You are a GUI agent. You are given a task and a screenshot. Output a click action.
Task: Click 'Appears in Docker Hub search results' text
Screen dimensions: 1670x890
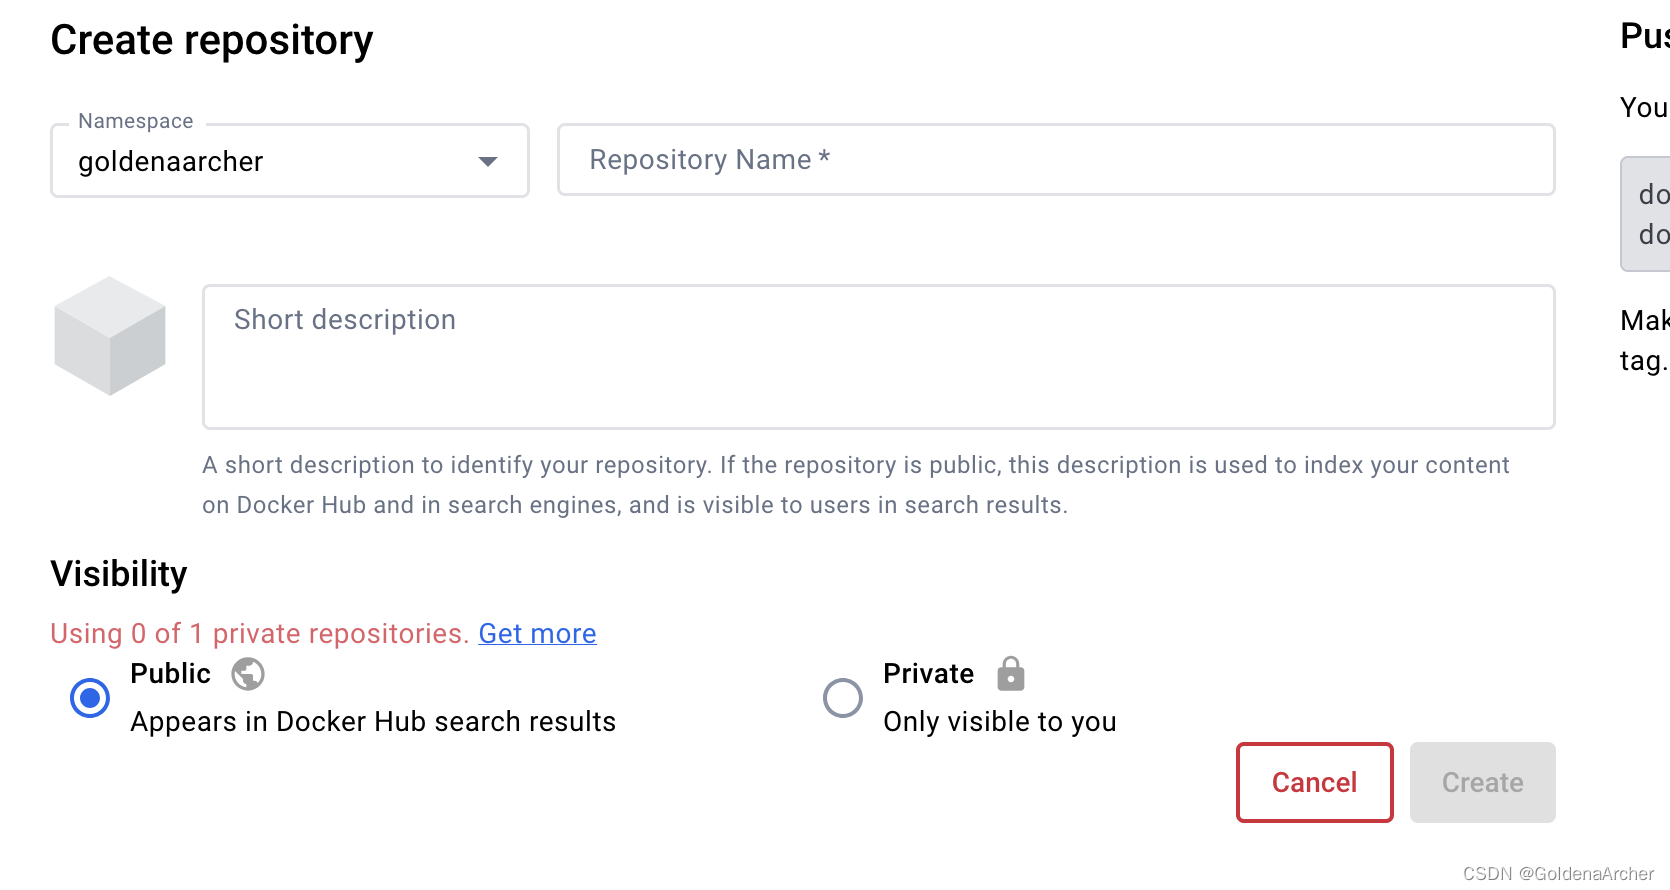point(373,721)
